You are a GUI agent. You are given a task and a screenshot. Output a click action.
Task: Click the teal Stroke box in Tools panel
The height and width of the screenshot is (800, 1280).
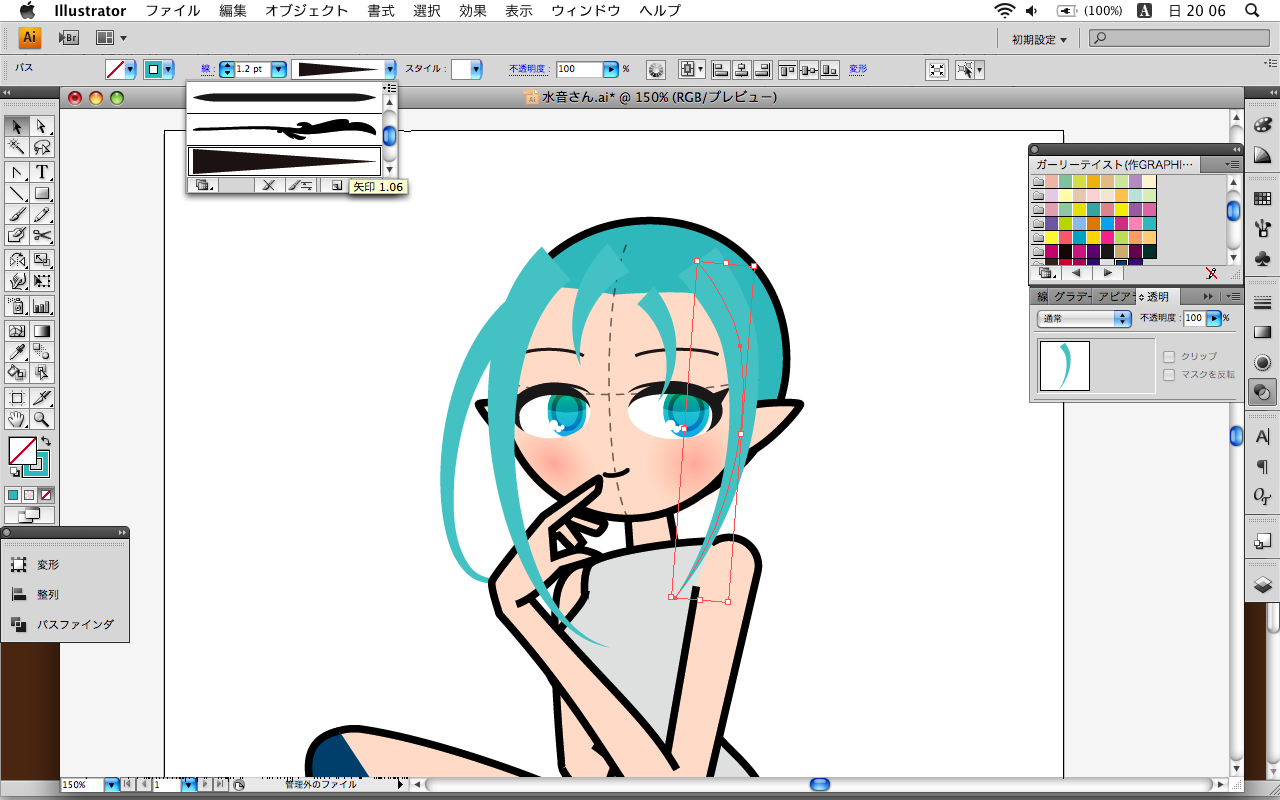35,463
